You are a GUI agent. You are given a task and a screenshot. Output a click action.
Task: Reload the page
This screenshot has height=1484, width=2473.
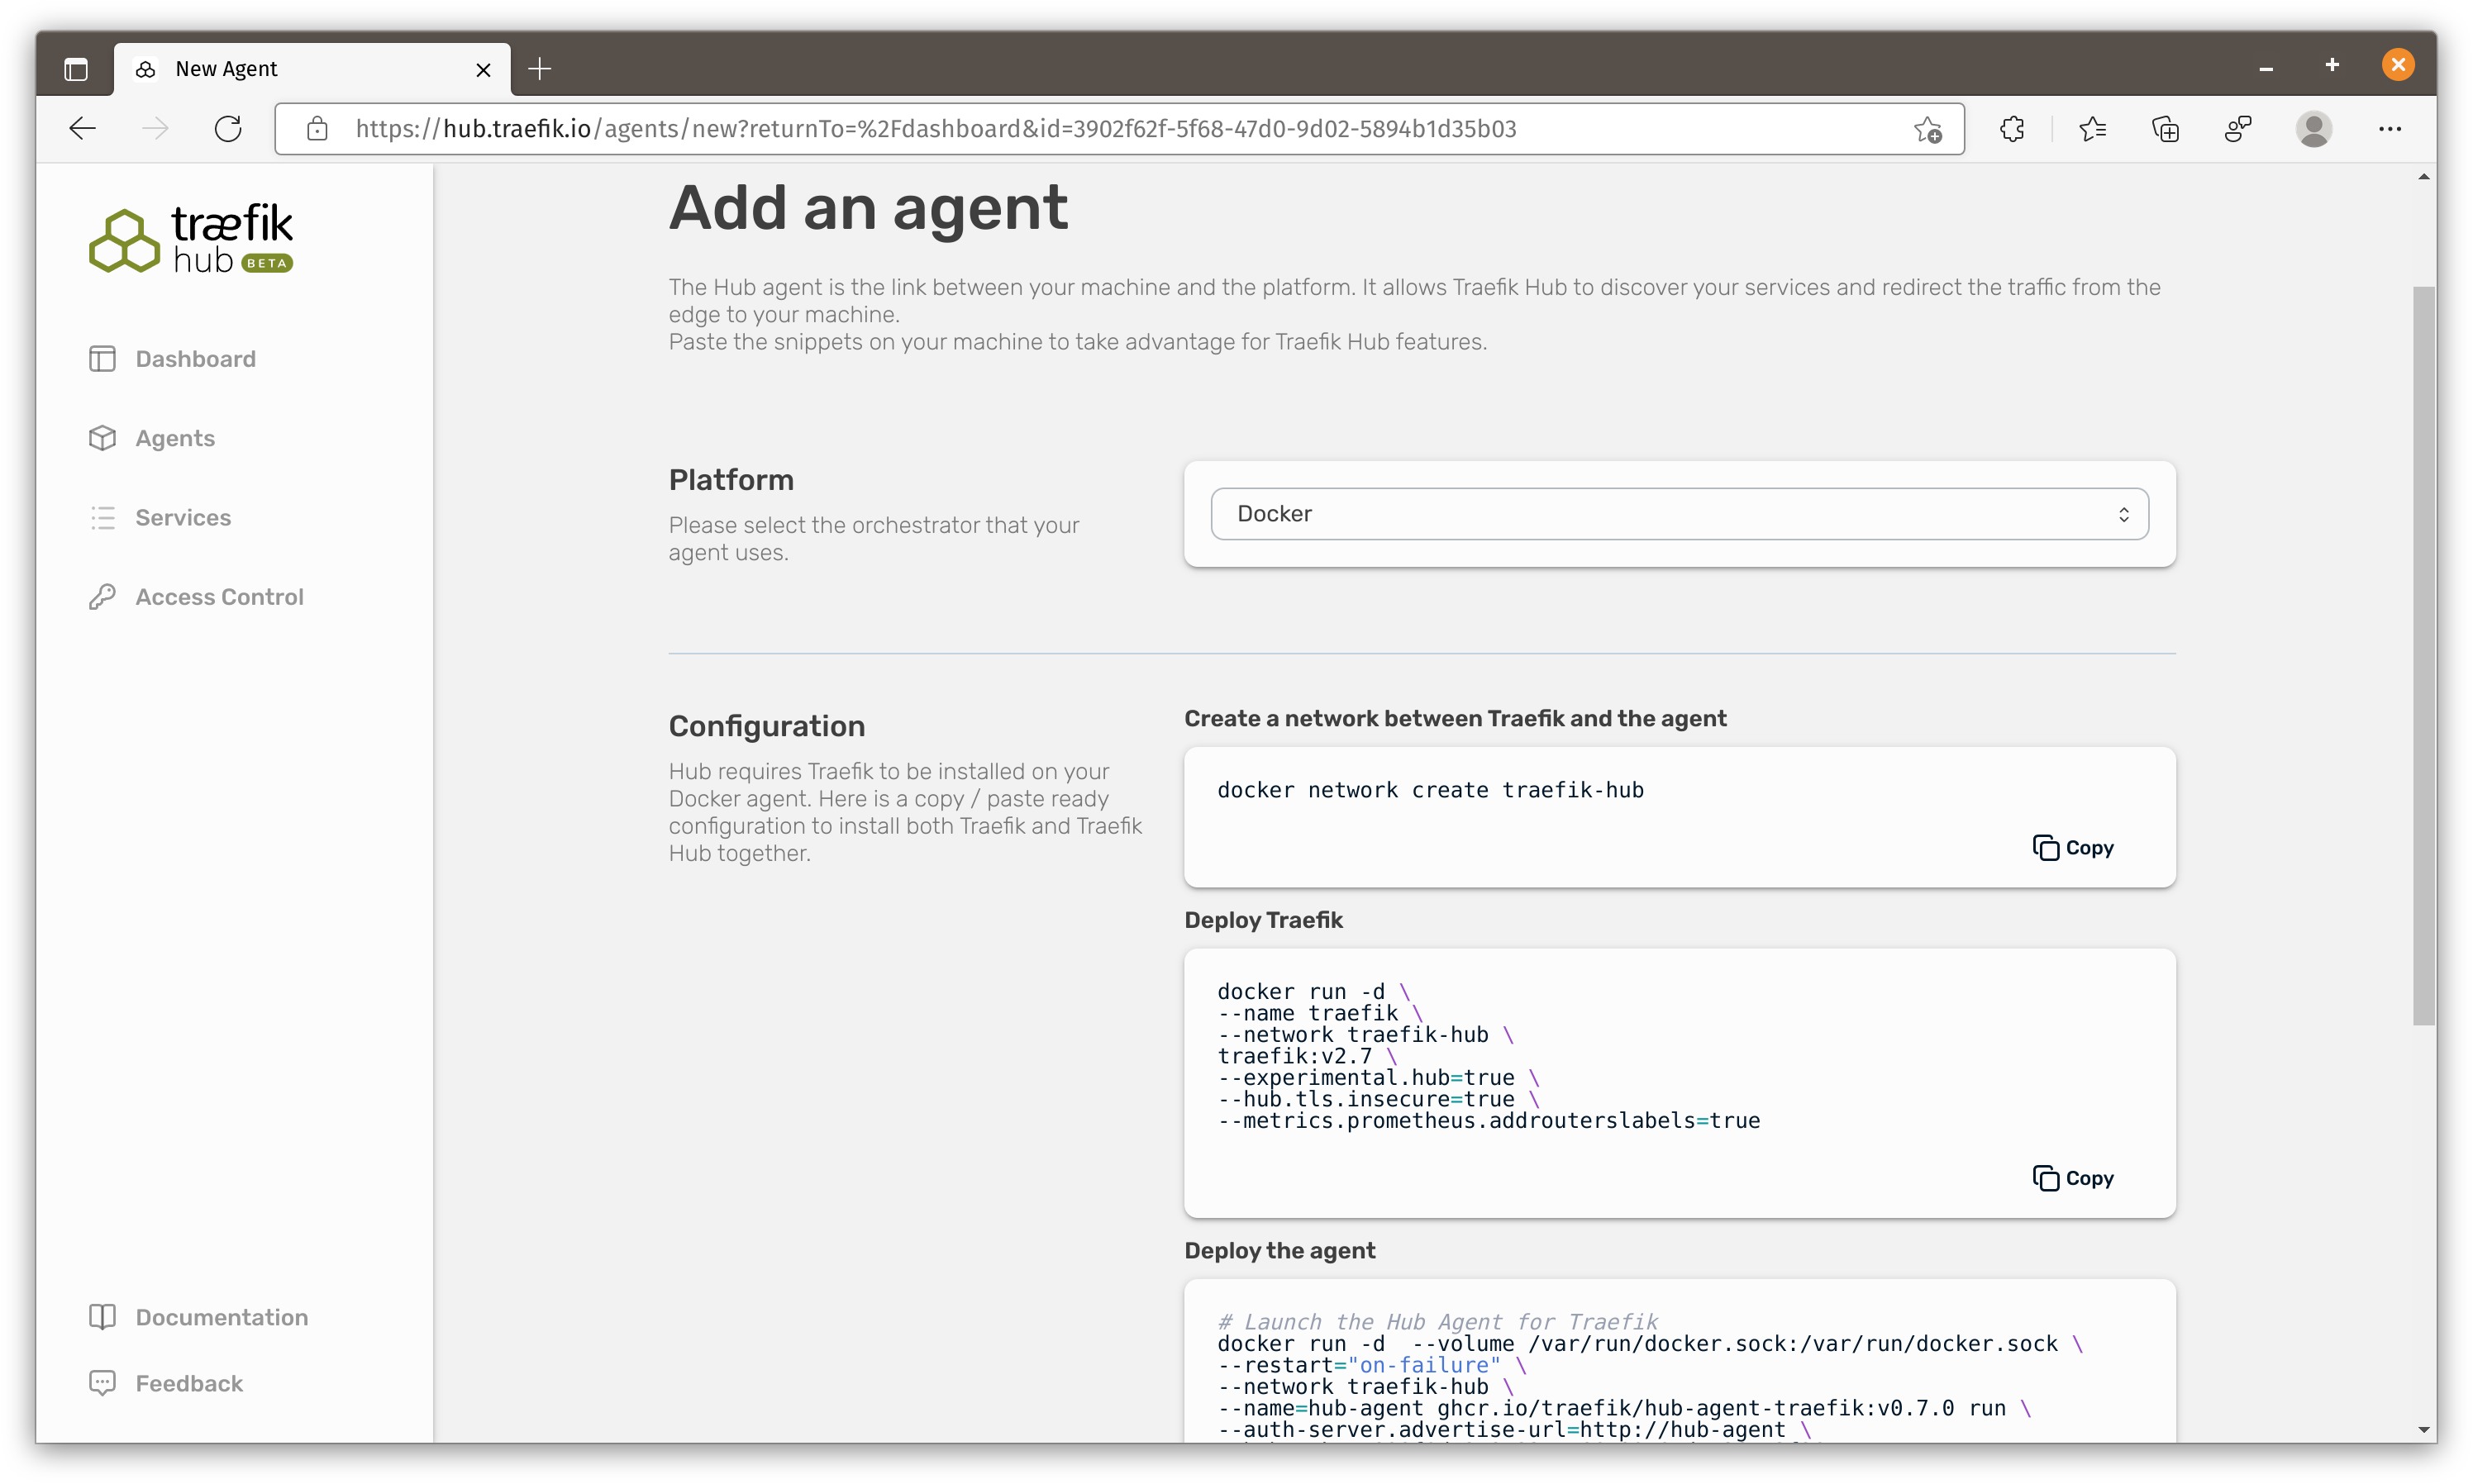pyautogui.click(x=228, y=129)
